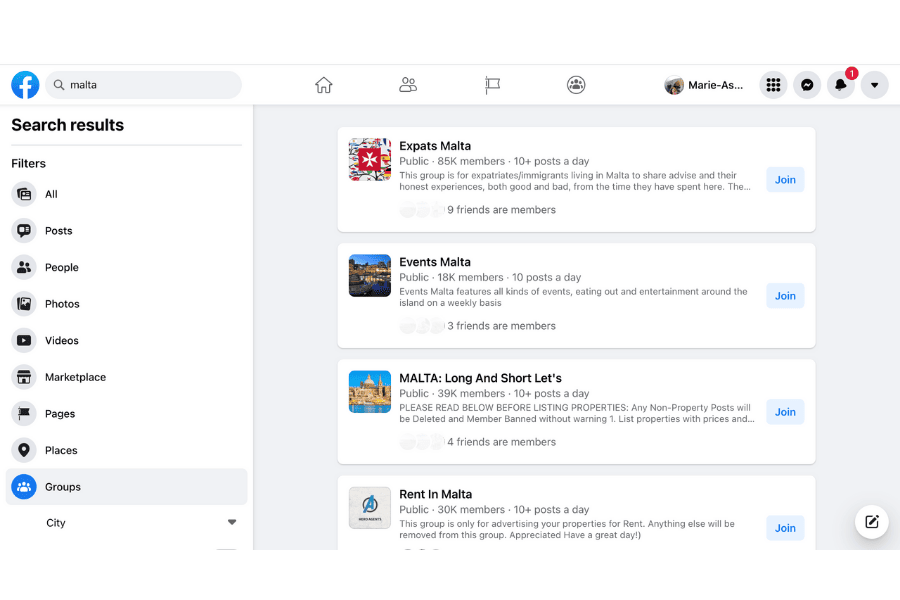Click the magnifier search icon
Image resolution: width=900 pixels, height=600 pixels.
[59, 85]
